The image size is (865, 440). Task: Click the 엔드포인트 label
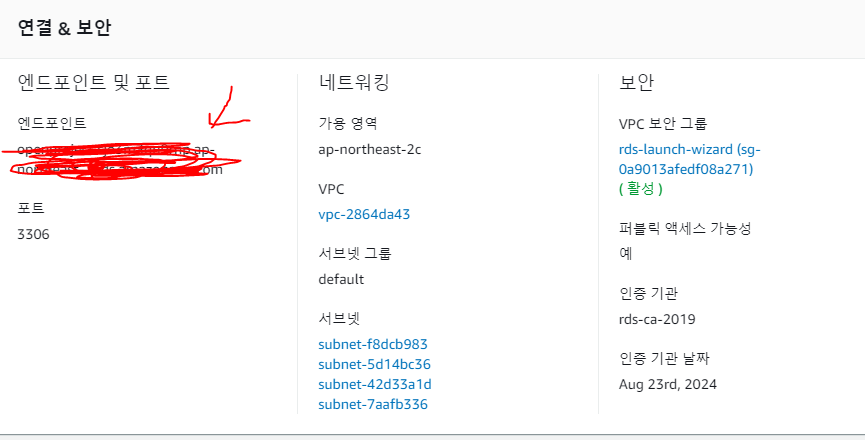[x=52, y=123]
